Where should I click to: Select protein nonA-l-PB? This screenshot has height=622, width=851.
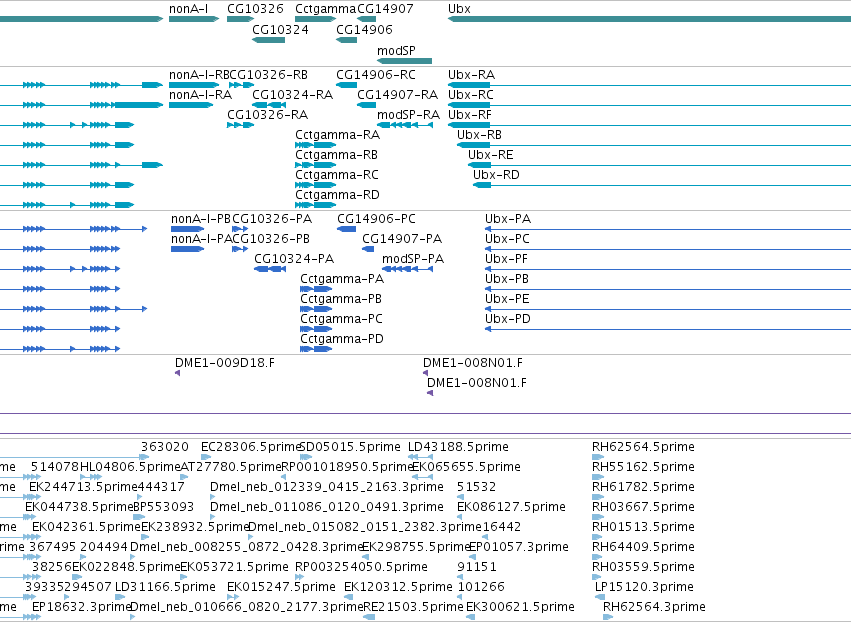pyautogui.click(x=188, y=229)
